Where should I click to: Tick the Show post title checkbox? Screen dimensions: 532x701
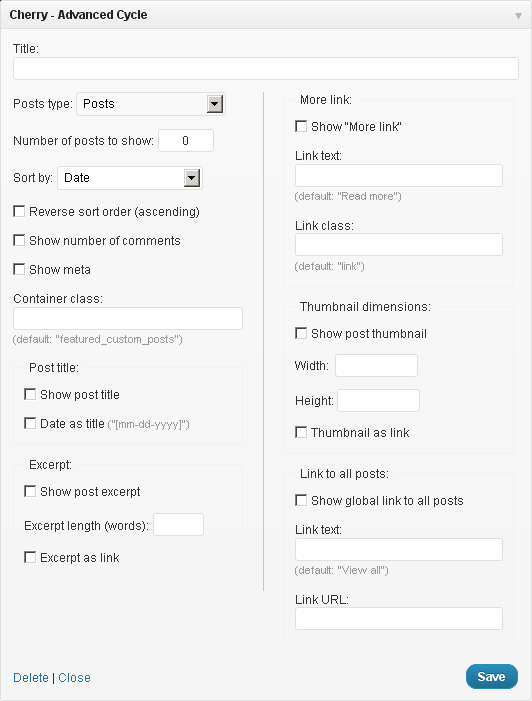coord(30,394)
